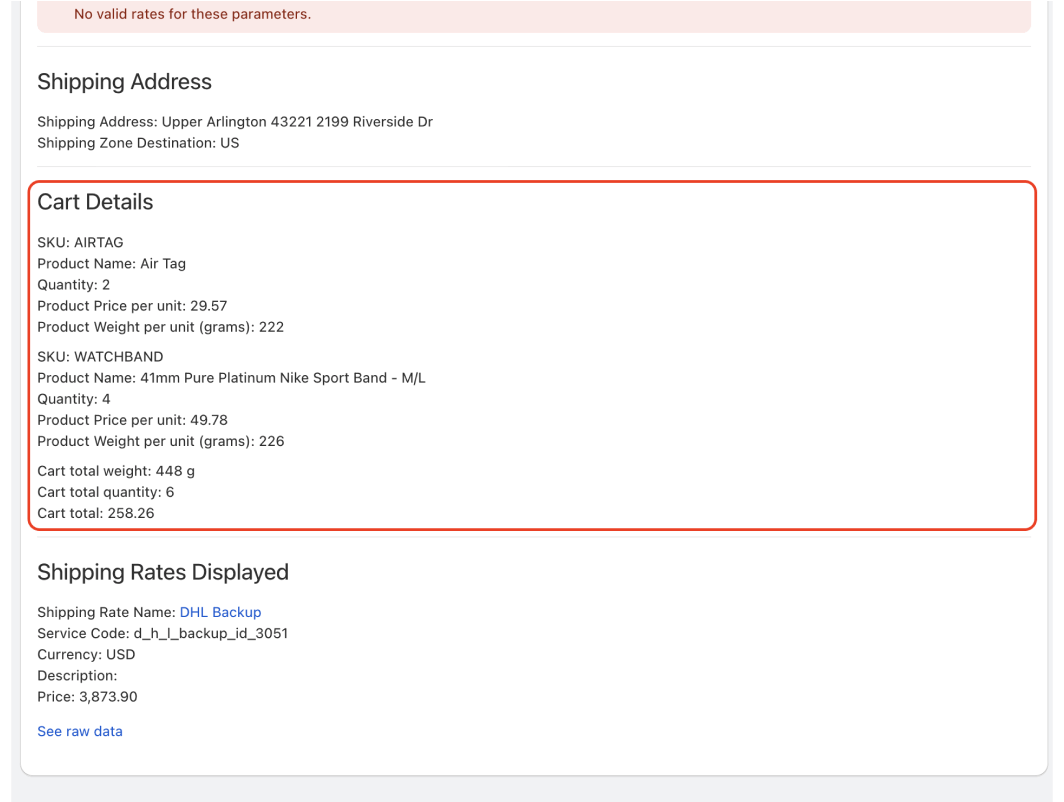Click the Currency: USD line
Viewport: 1064px width, 802px height.
coord(86,655)
